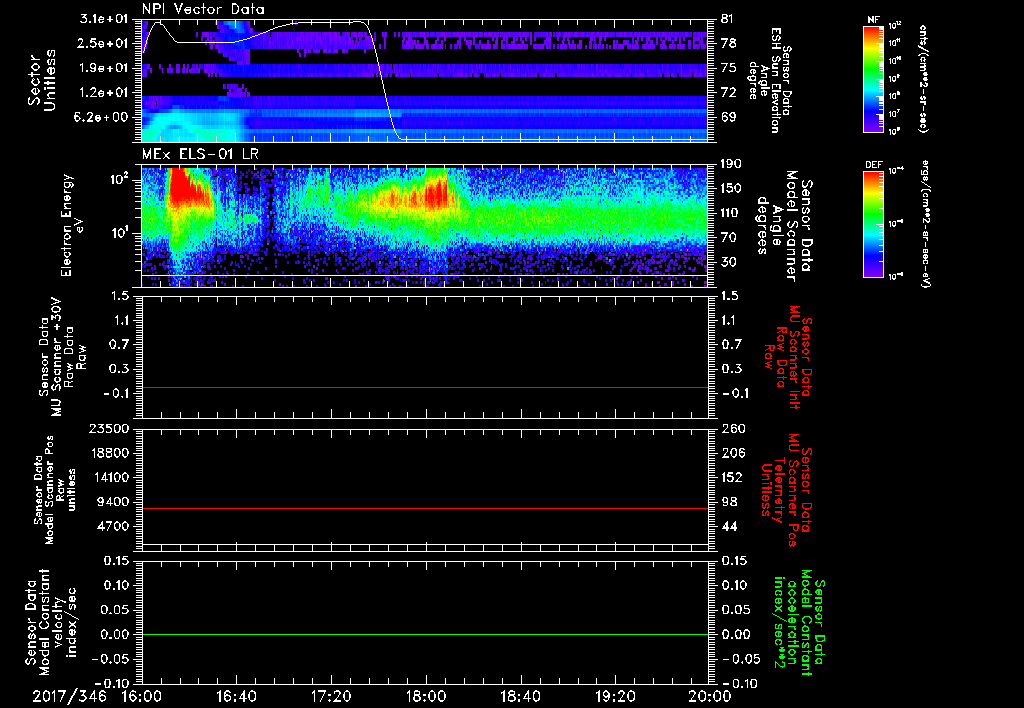Click the '190' scanner angle tick value
Viewport: 1024px width, 708px height.
coord(732,164)
